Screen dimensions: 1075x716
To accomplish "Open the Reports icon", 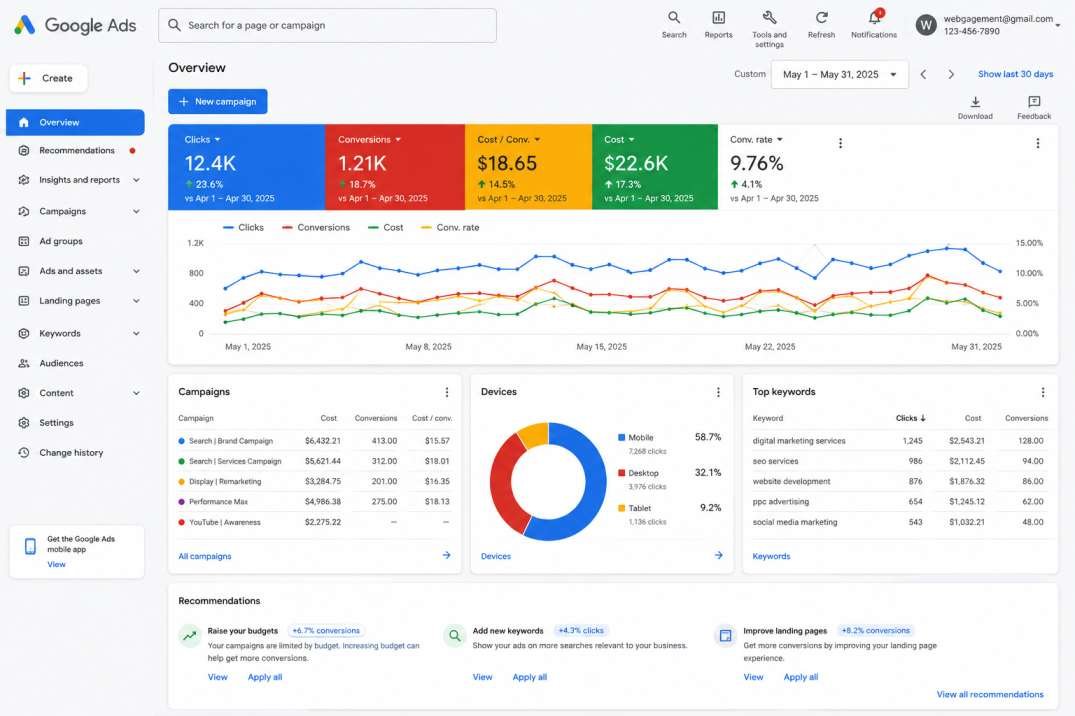I will point(718,18).
